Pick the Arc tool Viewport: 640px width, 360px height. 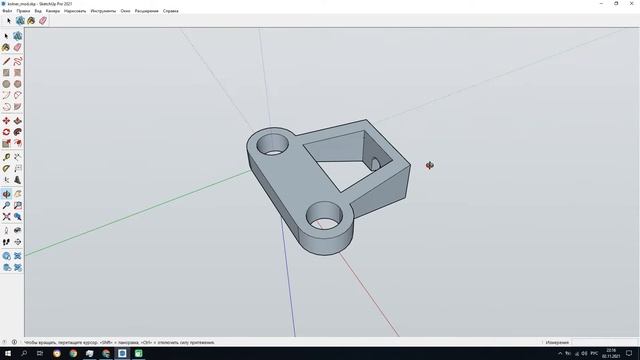[6, 96]
